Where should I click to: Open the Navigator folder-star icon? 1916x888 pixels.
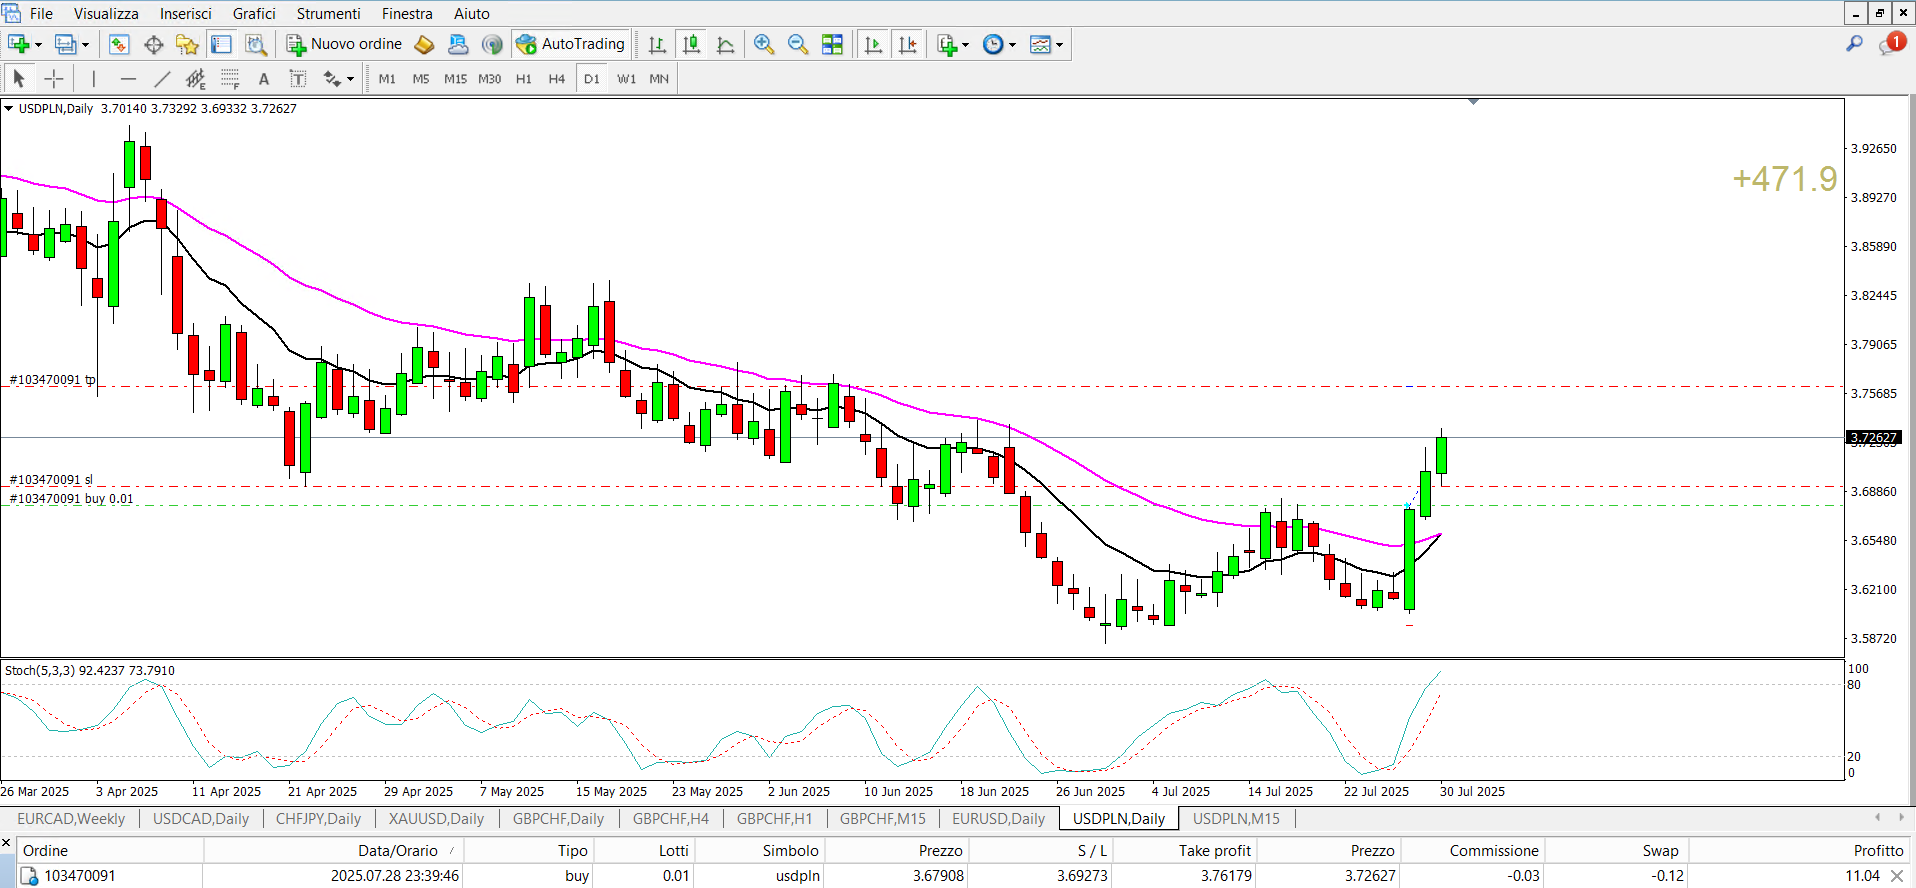click(x=187, y=44)
